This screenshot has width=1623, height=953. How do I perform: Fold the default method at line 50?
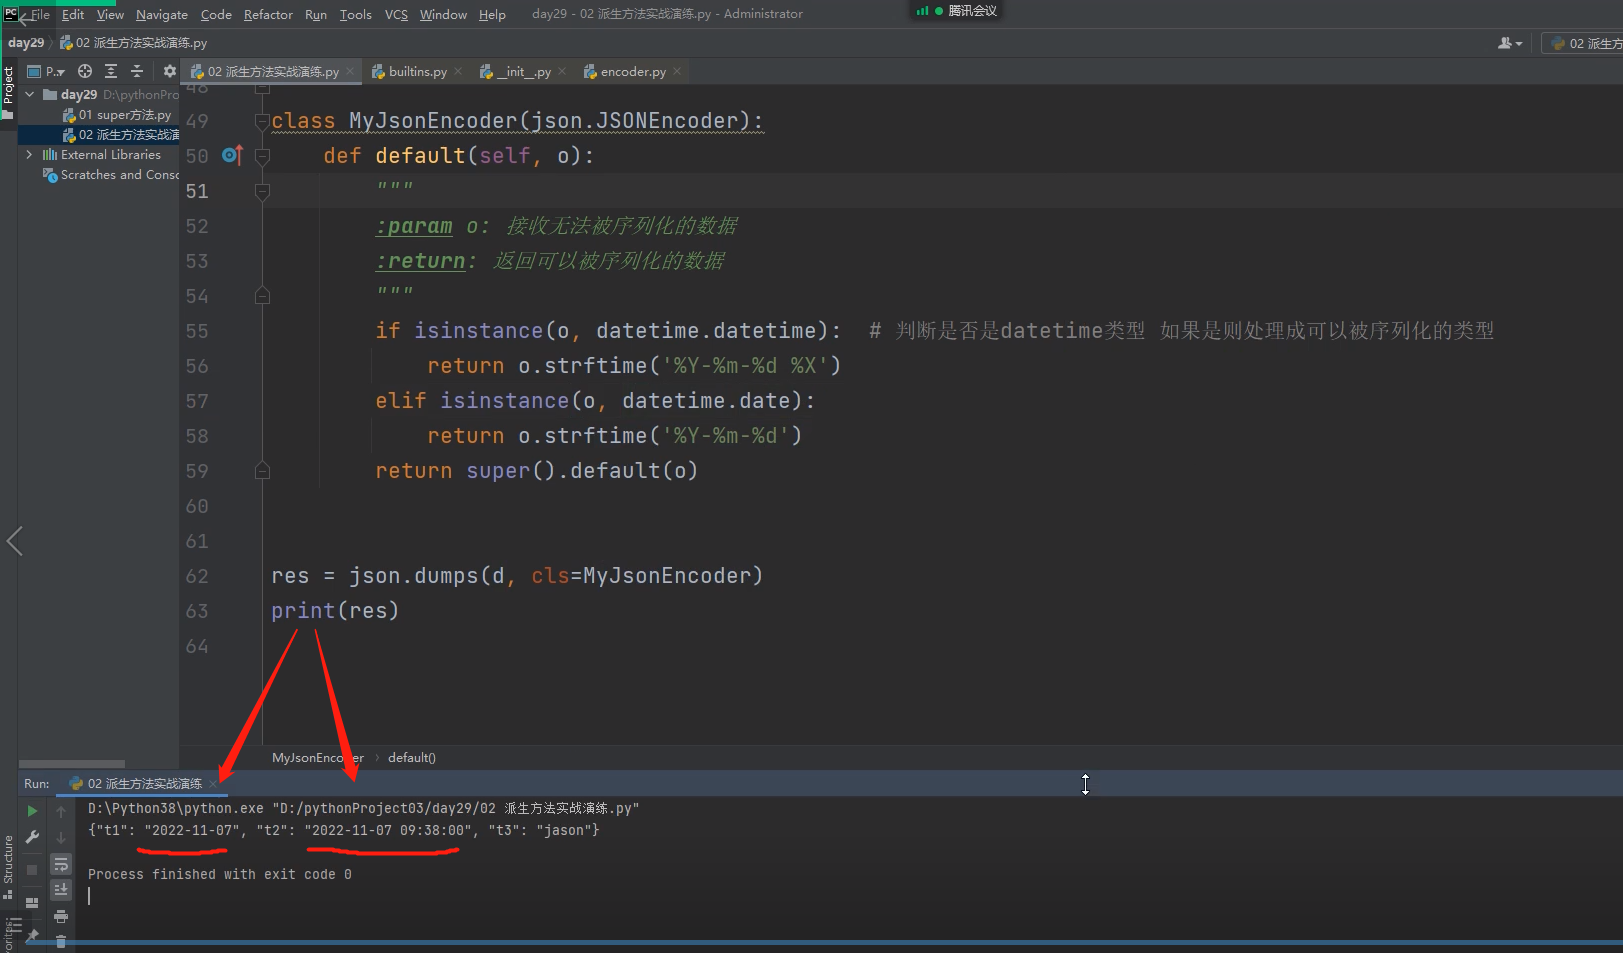[262, 156]
